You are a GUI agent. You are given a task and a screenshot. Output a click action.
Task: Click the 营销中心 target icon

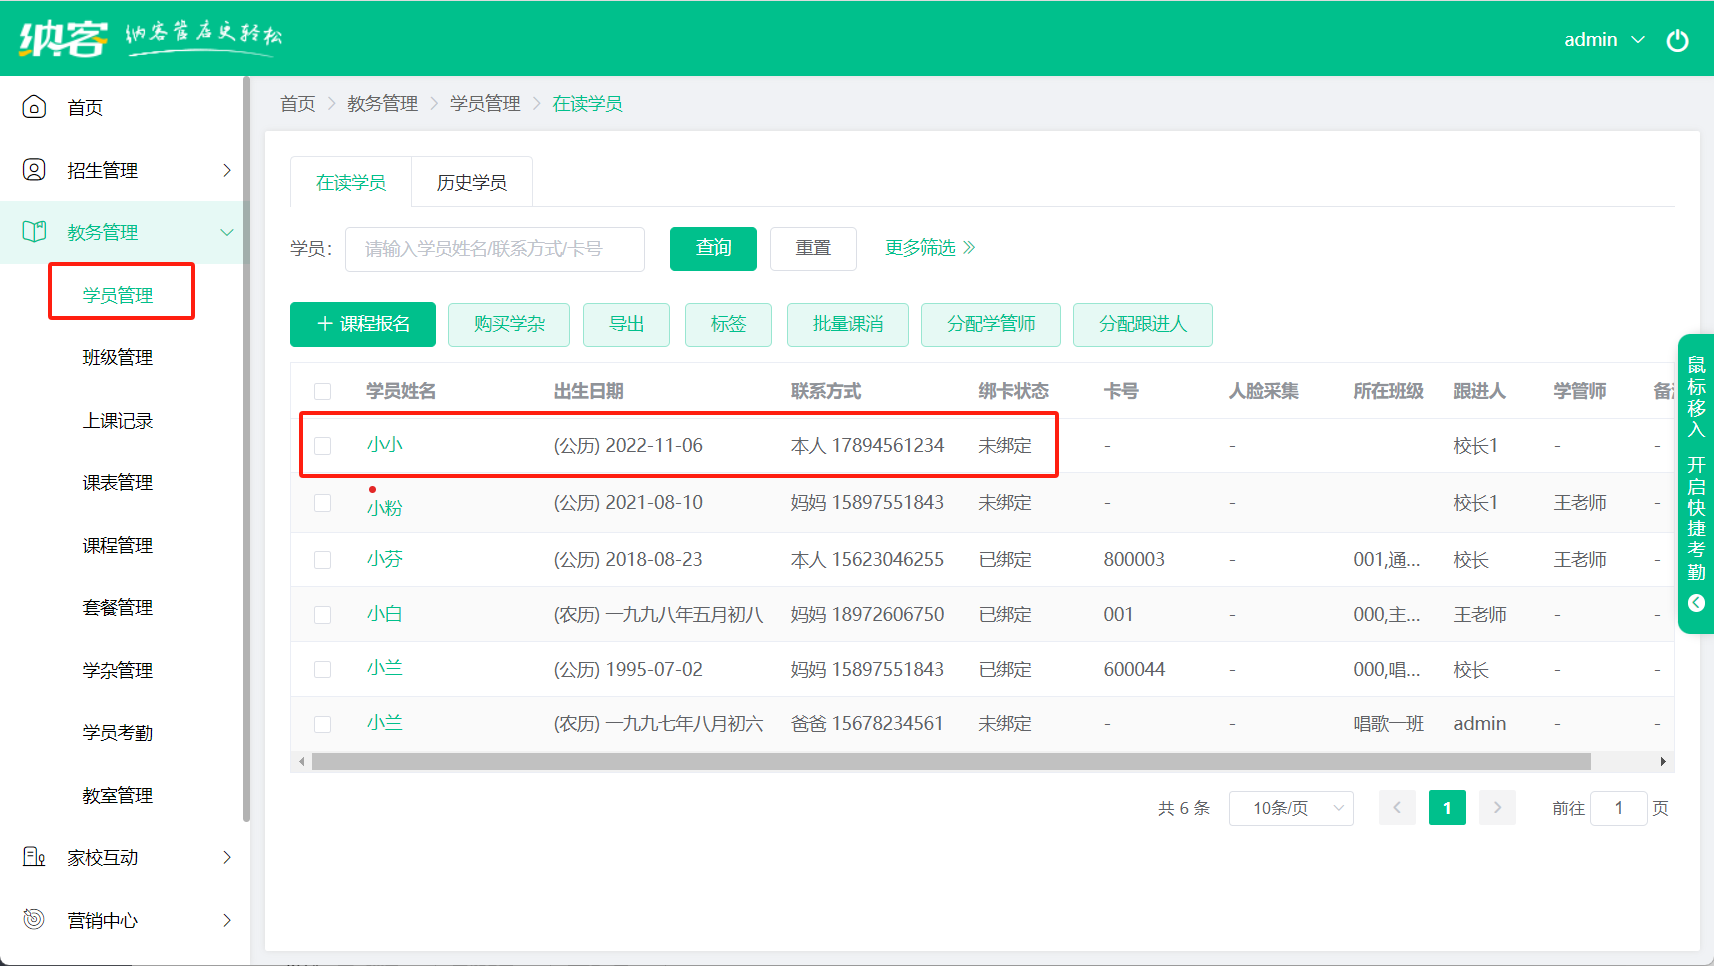pyautogui.click(x=34, y=919)
